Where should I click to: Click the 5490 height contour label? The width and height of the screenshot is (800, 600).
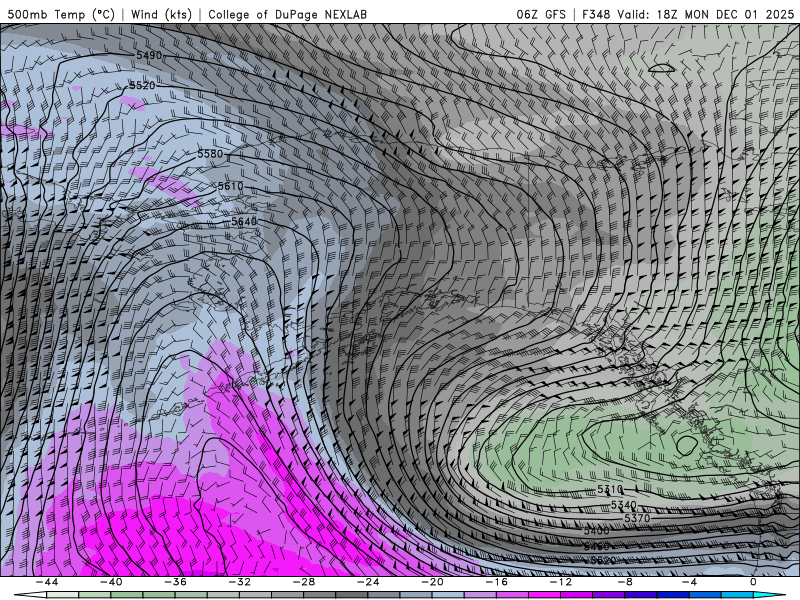click(x=149, y=55)
